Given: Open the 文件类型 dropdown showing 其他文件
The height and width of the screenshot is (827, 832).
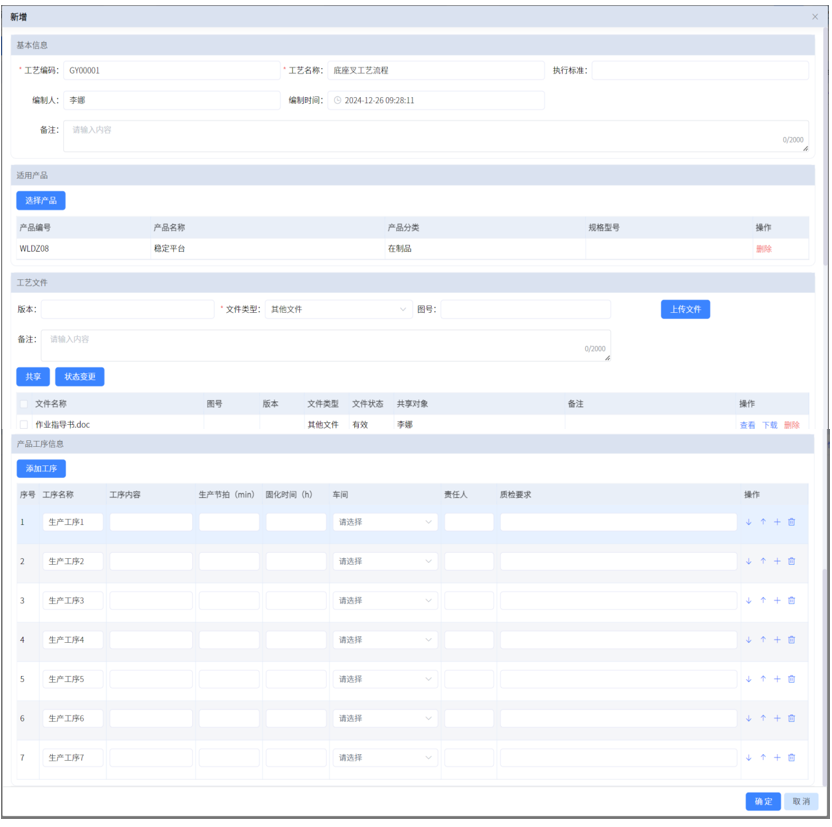Looking at the screenshot, I should [339, 309].
